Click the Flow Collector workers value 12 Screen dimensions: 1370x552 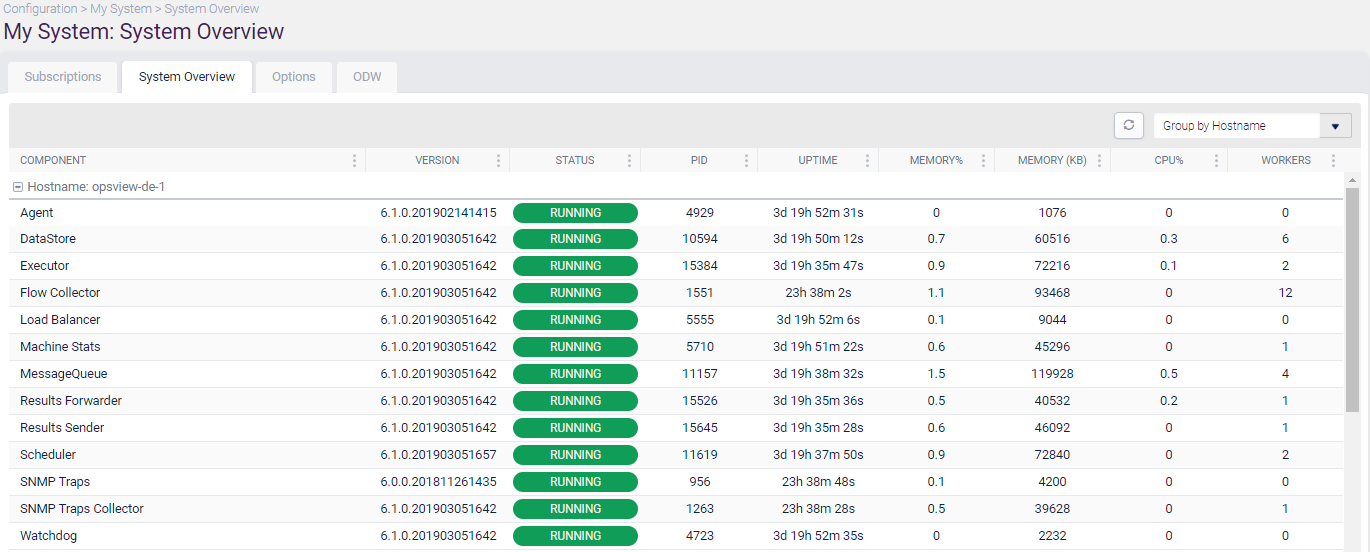click(x=1285, y=293)
